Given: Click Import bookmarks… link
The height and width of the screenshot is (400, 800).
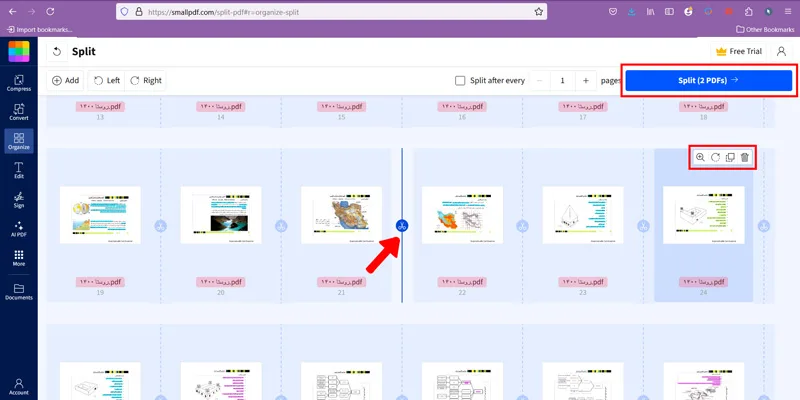Looking at the screenshot, I should pyautogui.click(x=40, y=30).
